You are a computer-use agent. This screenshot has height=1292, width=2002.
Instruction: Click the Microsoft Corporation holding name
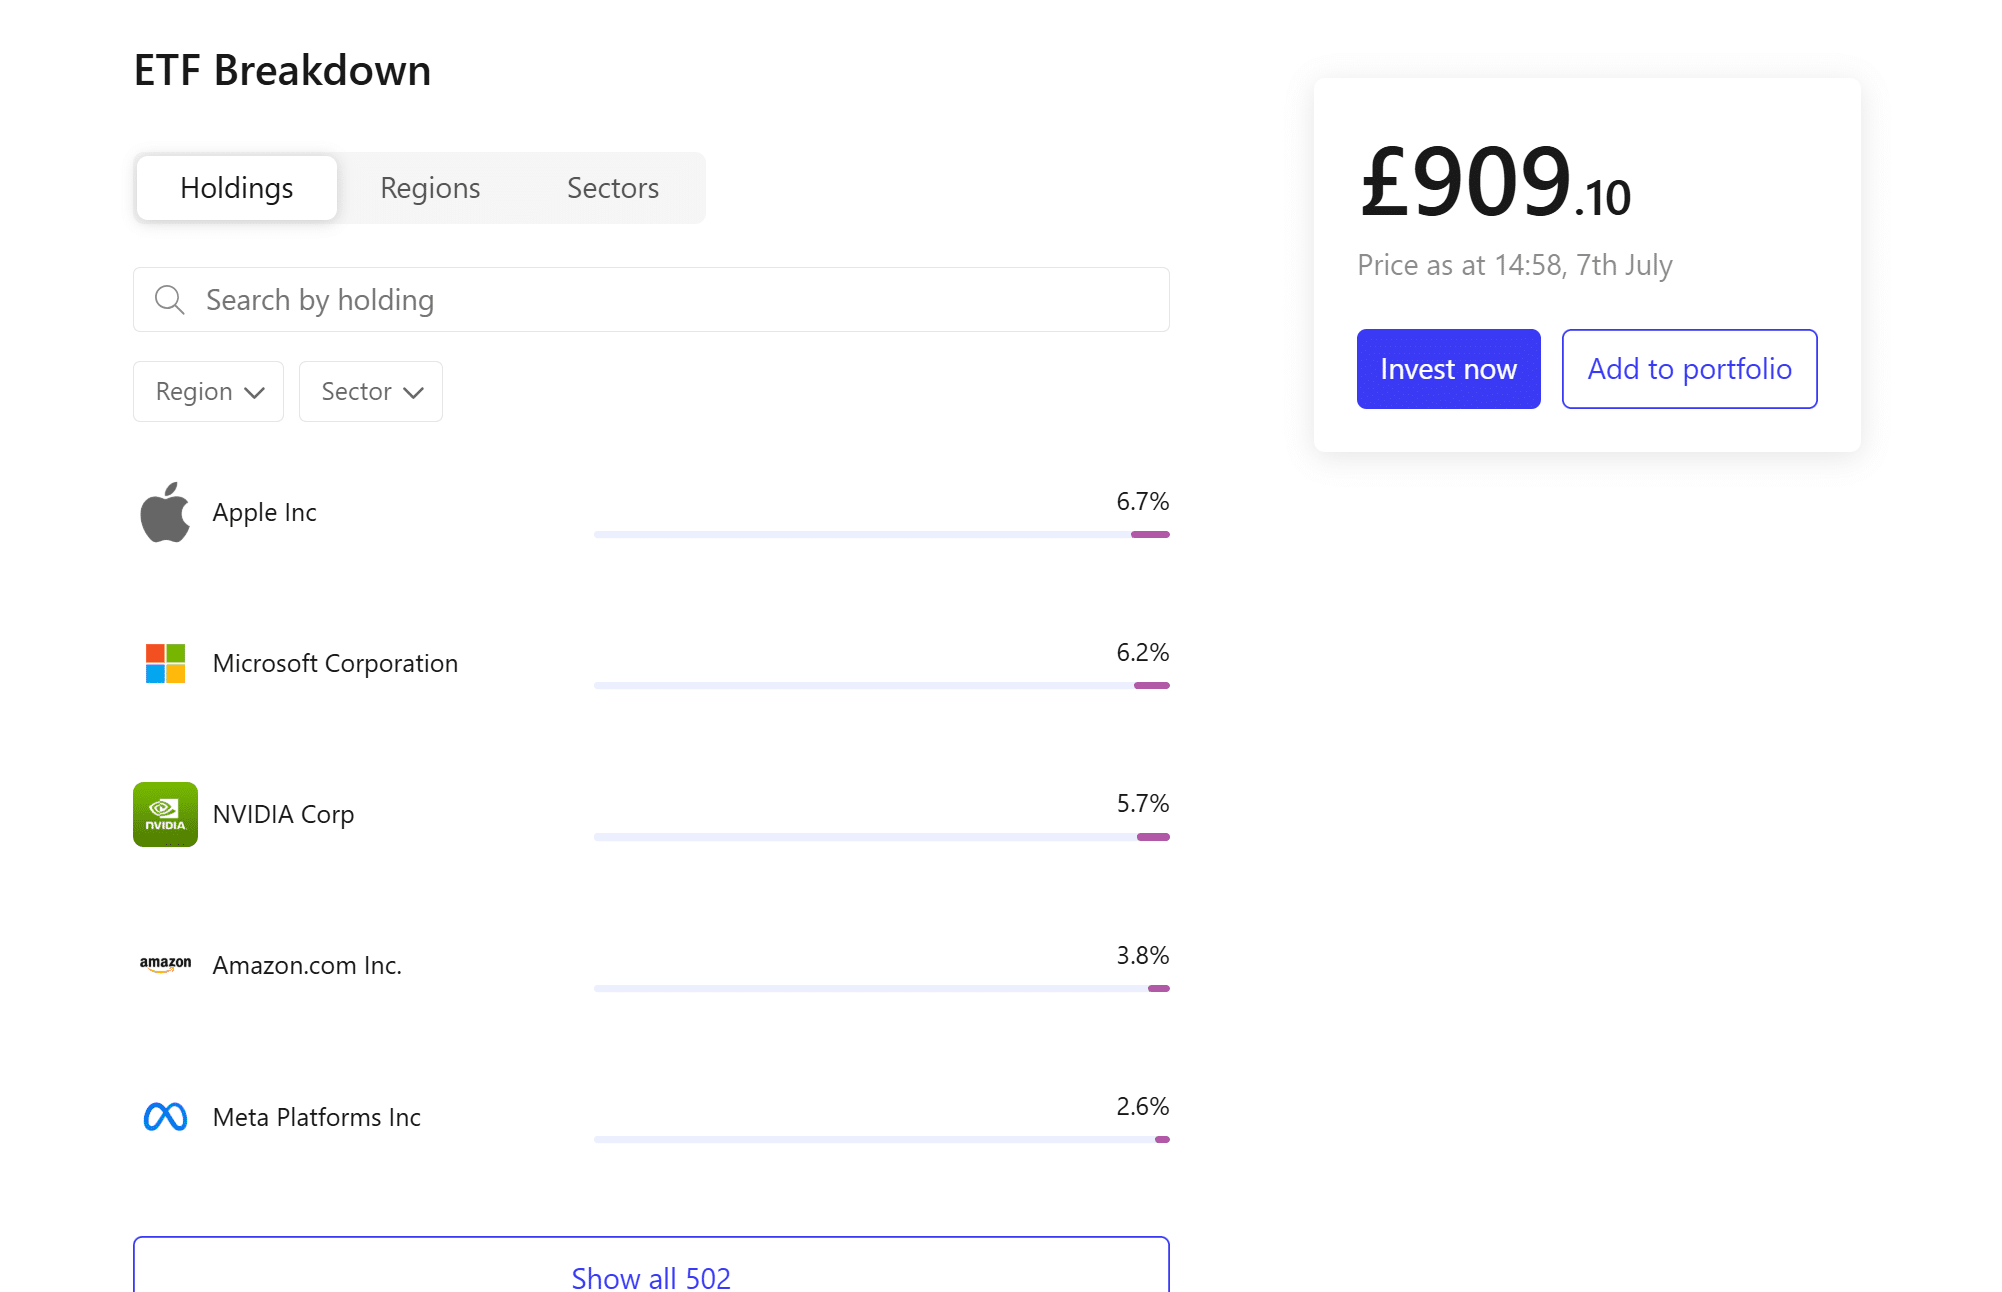coord(335,663)
